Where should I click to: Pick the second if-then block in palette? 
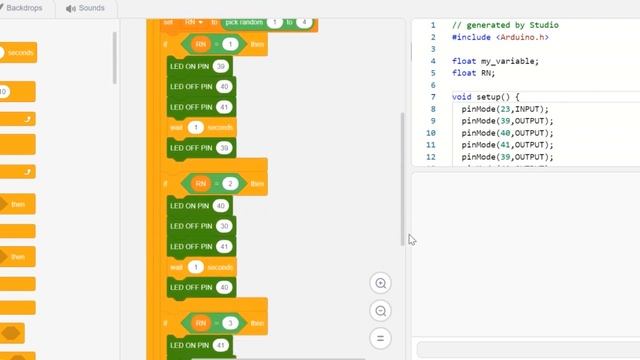tap(17, 257)
